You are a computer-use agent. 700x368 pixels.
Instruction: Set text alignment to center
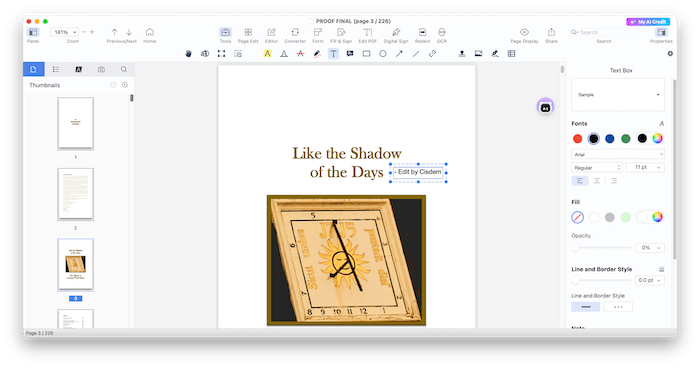pyautogui.click(x=597, y=181)
